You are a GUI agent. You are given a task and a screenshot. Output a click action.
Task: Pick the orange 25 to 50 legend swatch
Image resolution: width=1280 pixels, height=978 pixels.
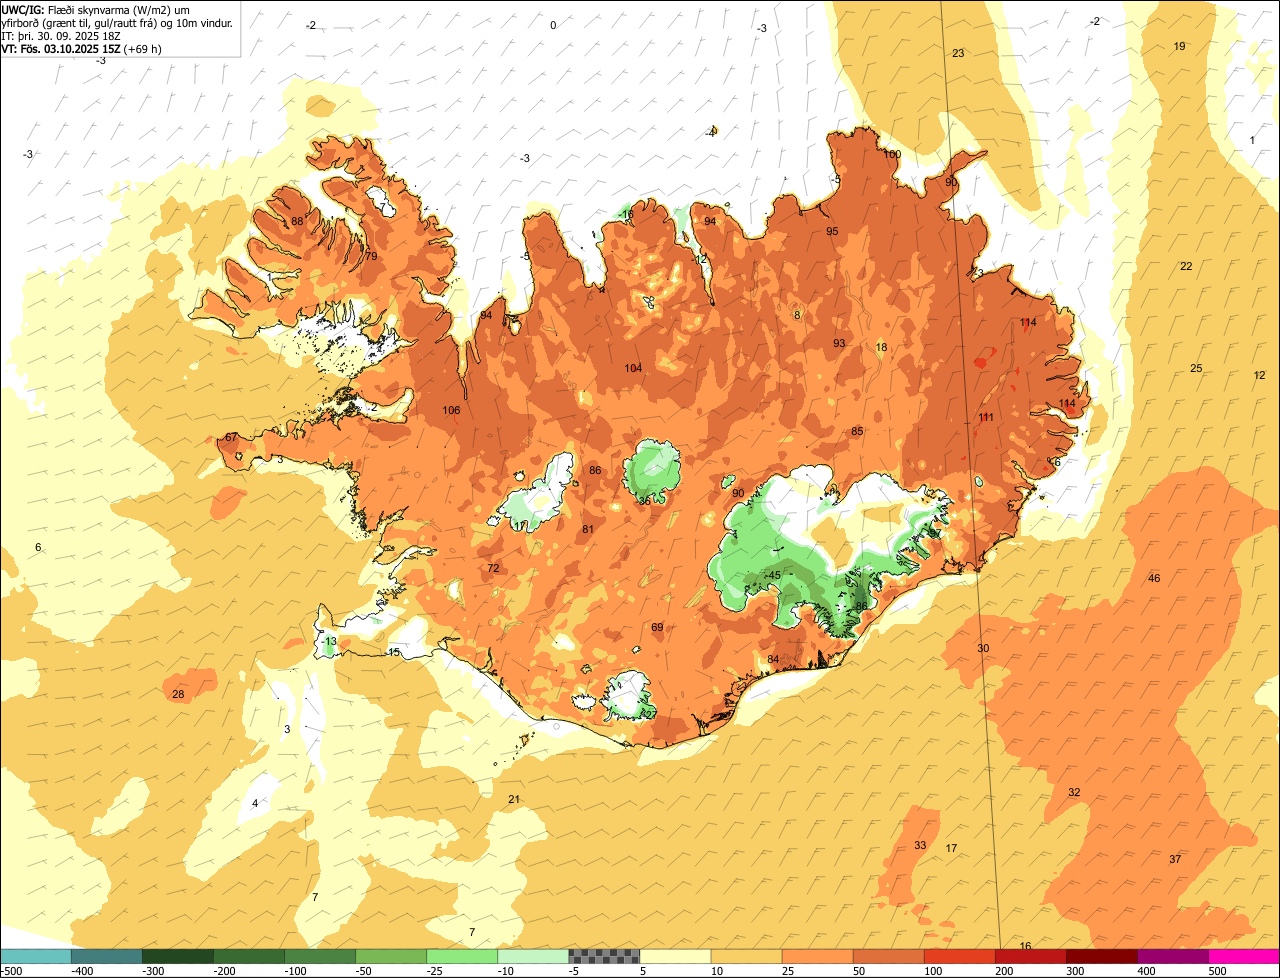pos(817,956)
